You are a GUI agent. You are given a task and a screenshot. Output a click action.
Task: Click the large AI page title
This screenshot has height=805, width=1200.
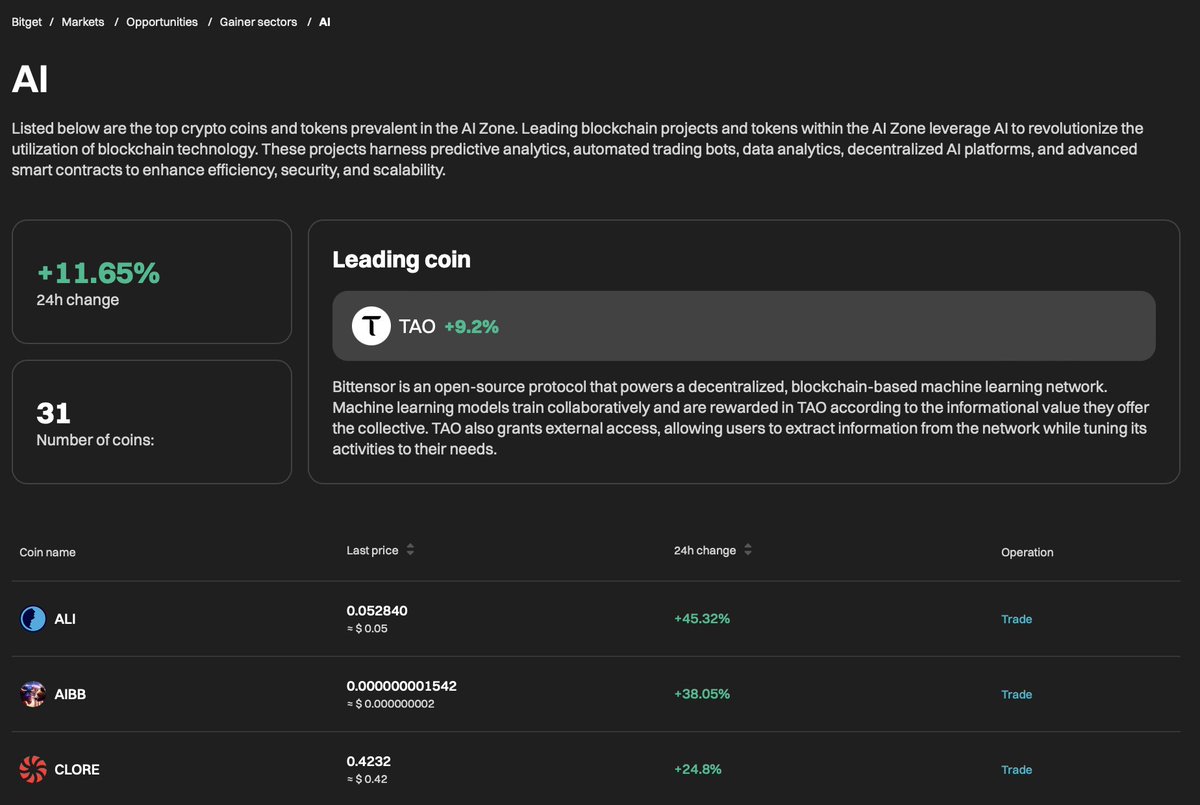[x=30, y=80]
